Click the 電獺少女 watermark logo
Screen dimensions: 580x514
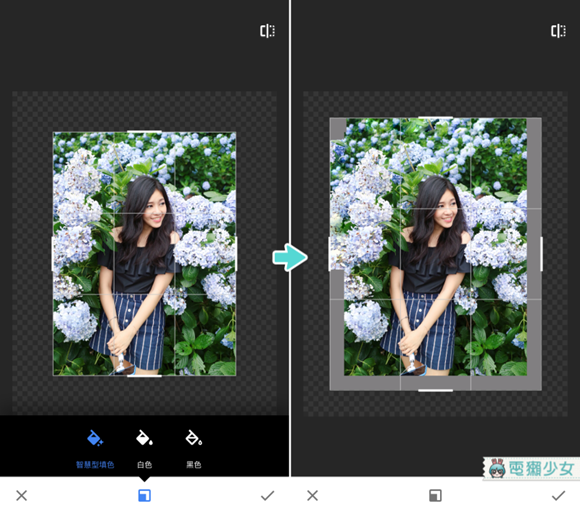(x=531, y=469)
